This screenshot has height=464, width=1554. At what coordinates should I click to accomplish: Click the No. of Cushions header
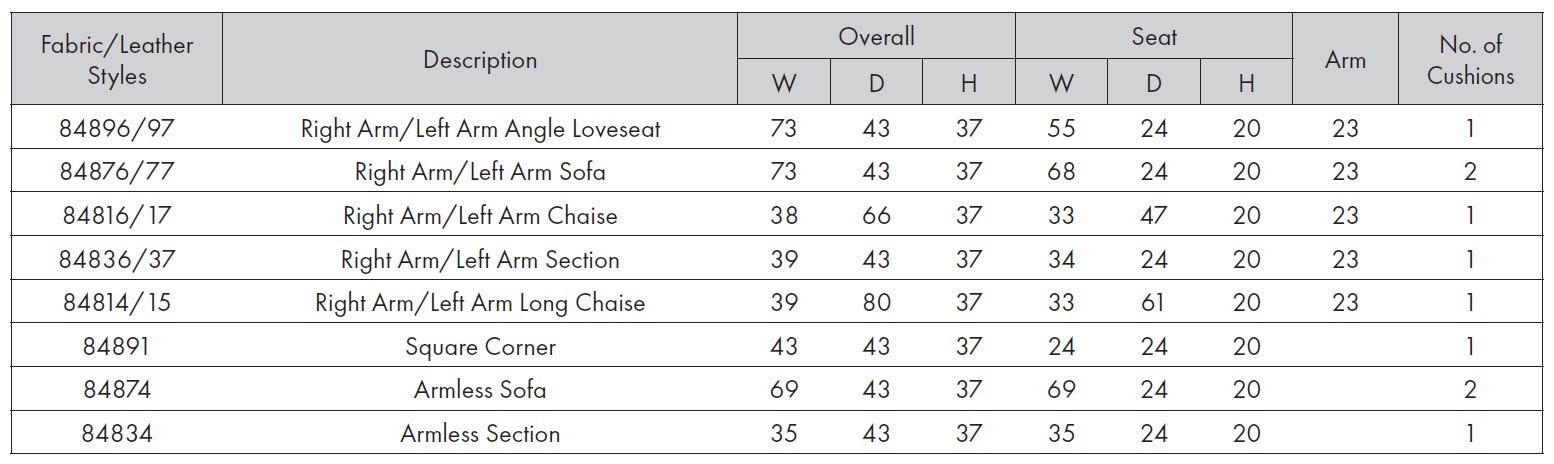1470,60
